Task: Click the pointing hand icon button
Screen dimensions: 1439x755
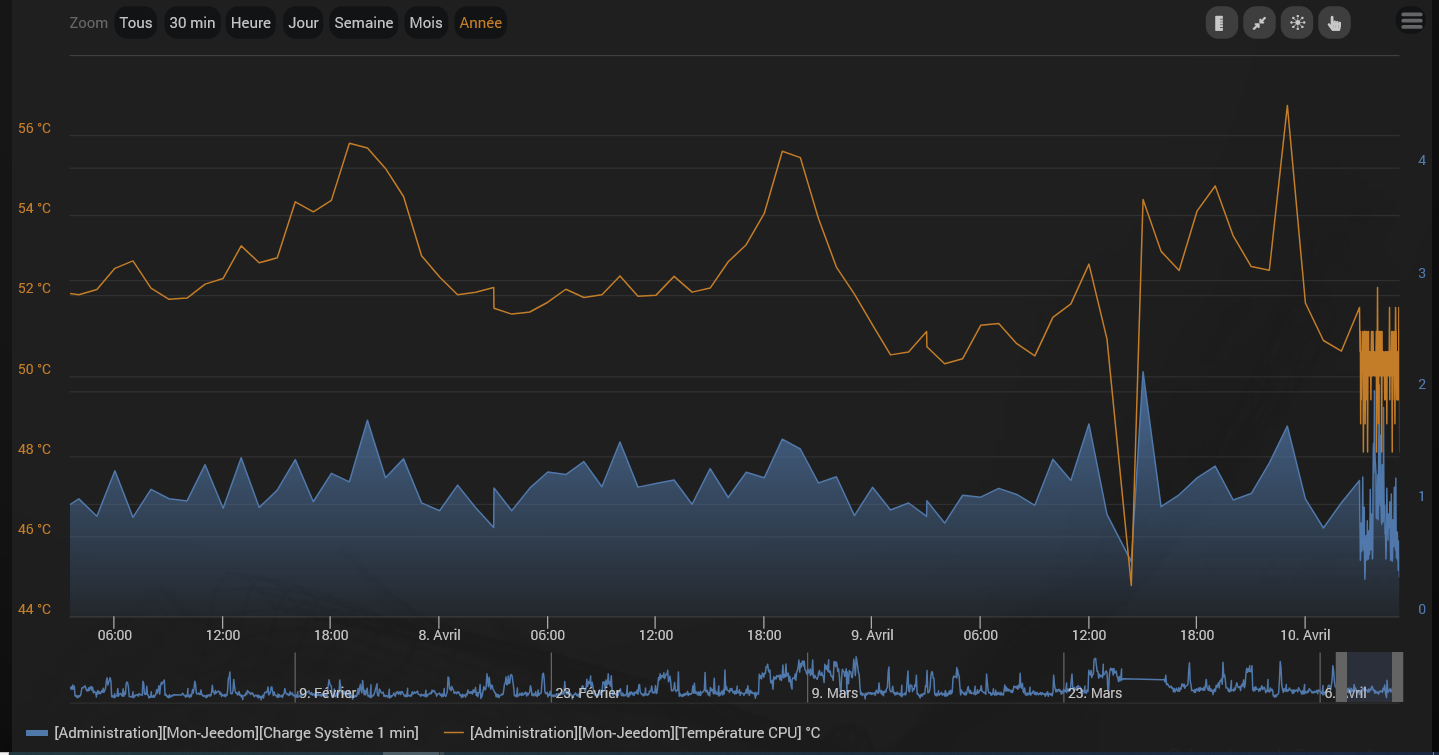Action: pyautogui.click(x=1334, y=23)
